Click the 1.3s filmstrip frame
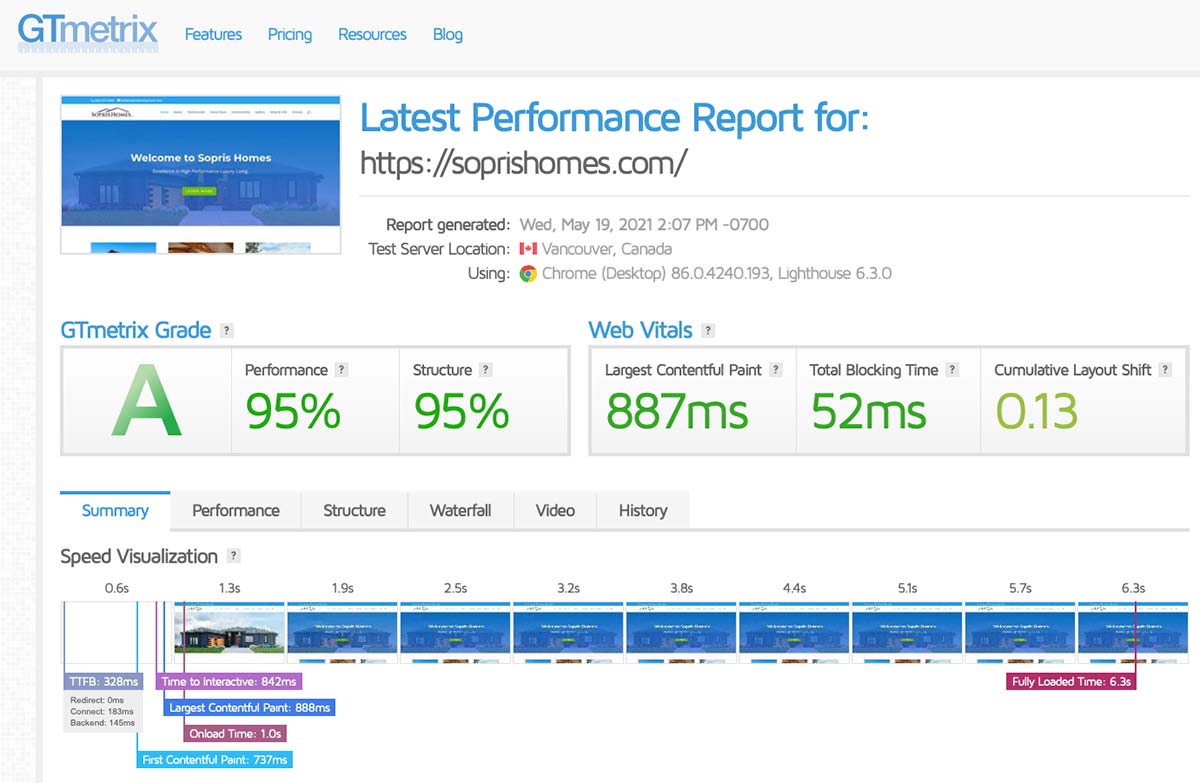This screenshot has width=1200, height=783. [229, 632]
